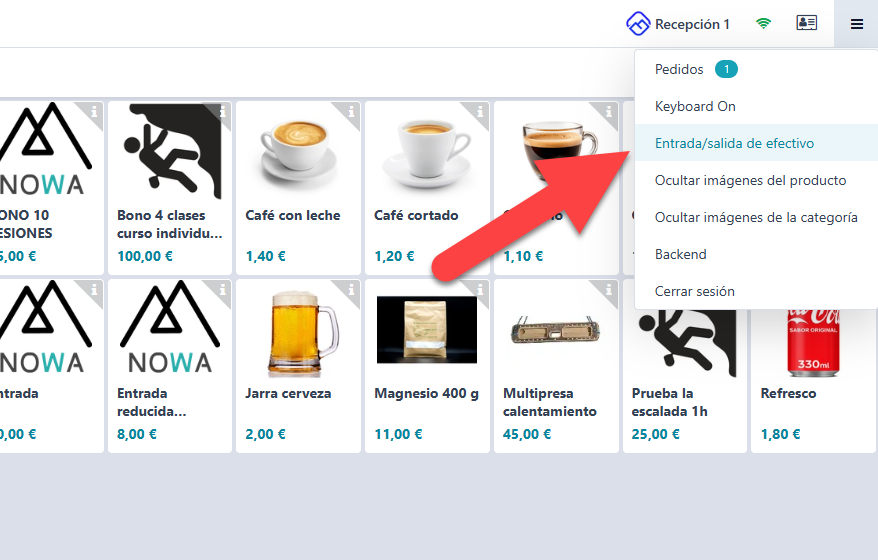Choose Entrada/salida de efectivo menu entry
The height and width of the screenshot is (560, 878).
click(734, 143)
